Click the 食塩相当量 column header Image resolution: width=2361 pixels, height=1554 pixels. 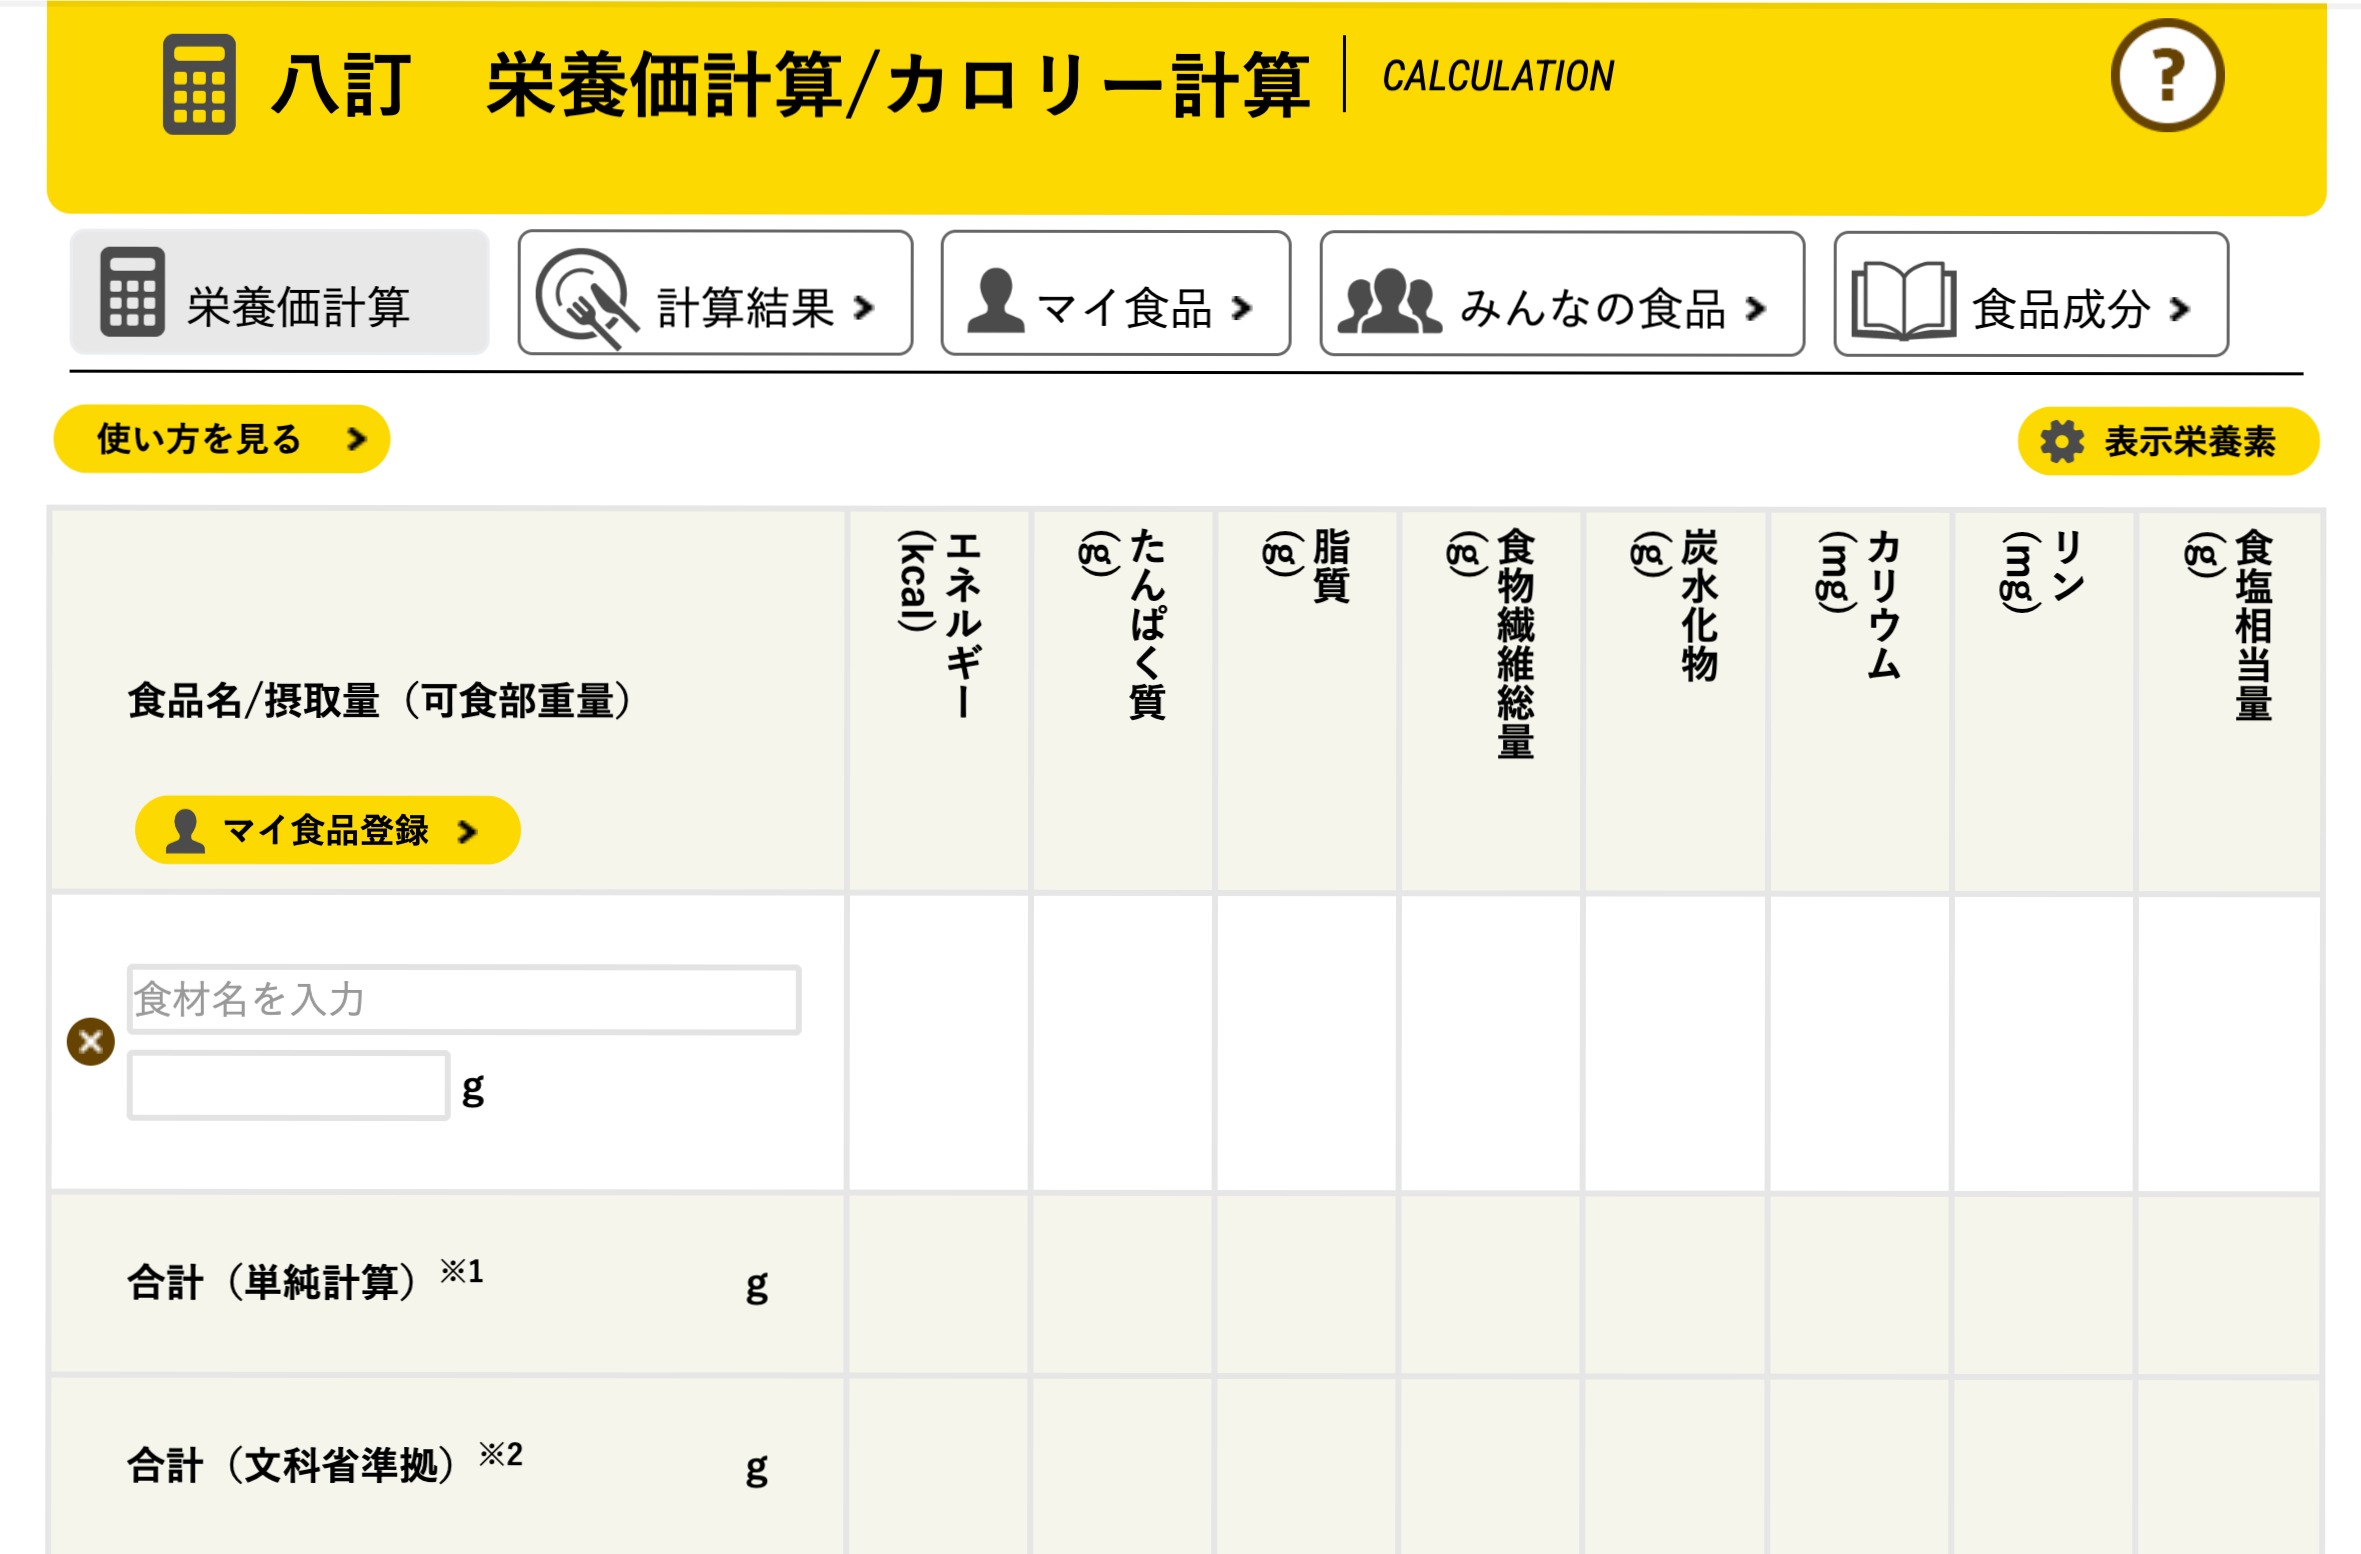[2229, 702]
